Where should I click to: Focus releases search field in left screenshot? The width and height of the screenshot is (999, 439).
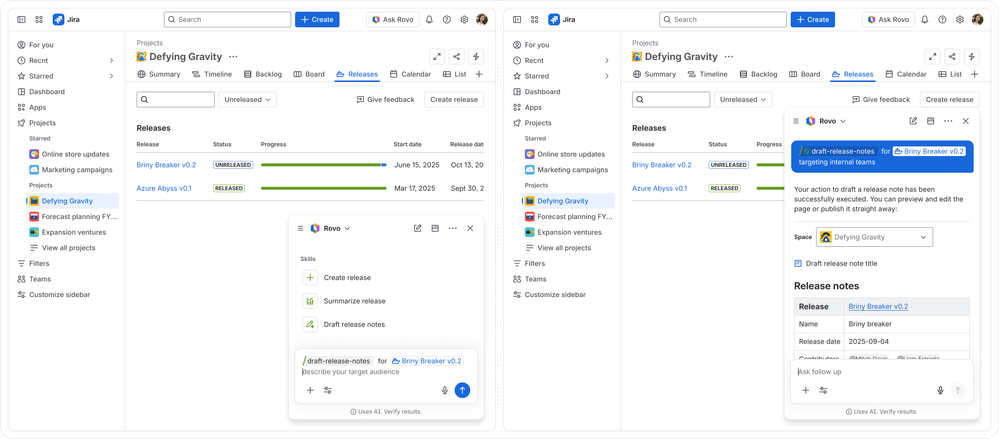tap(176, 99)
